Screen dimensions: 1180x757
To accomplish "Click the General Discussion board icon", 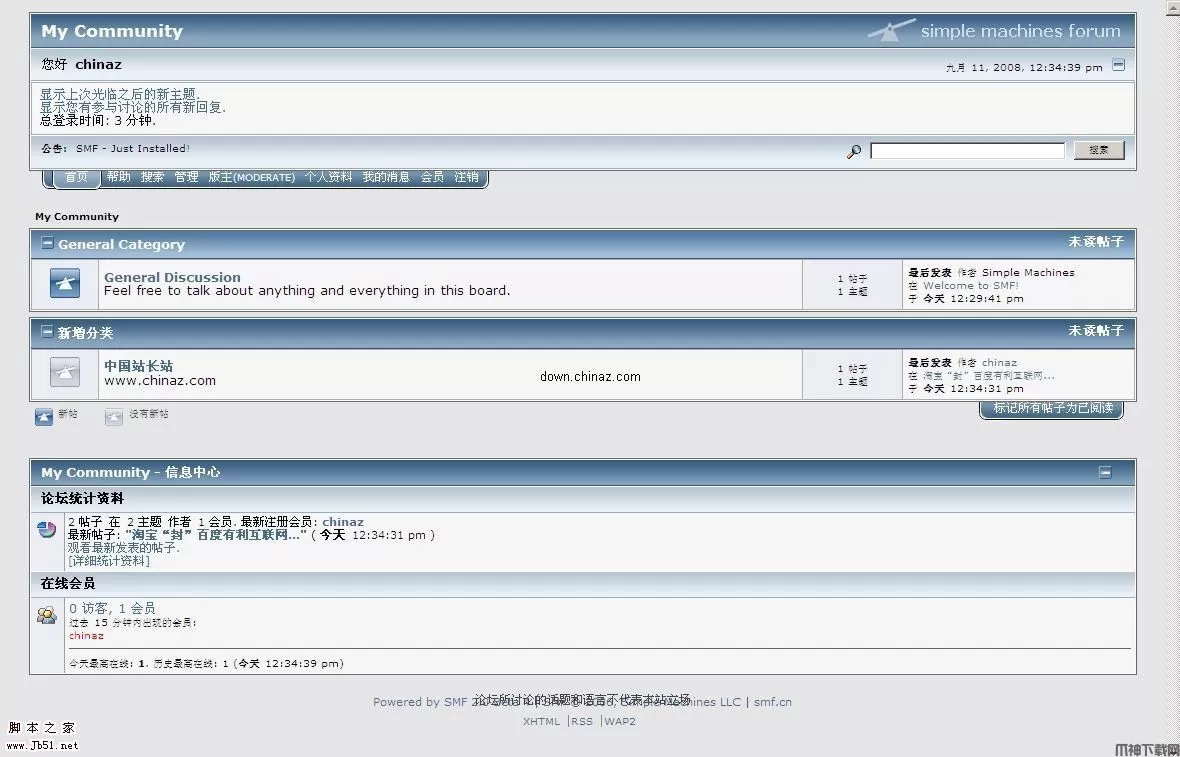I will click(64, 283).
